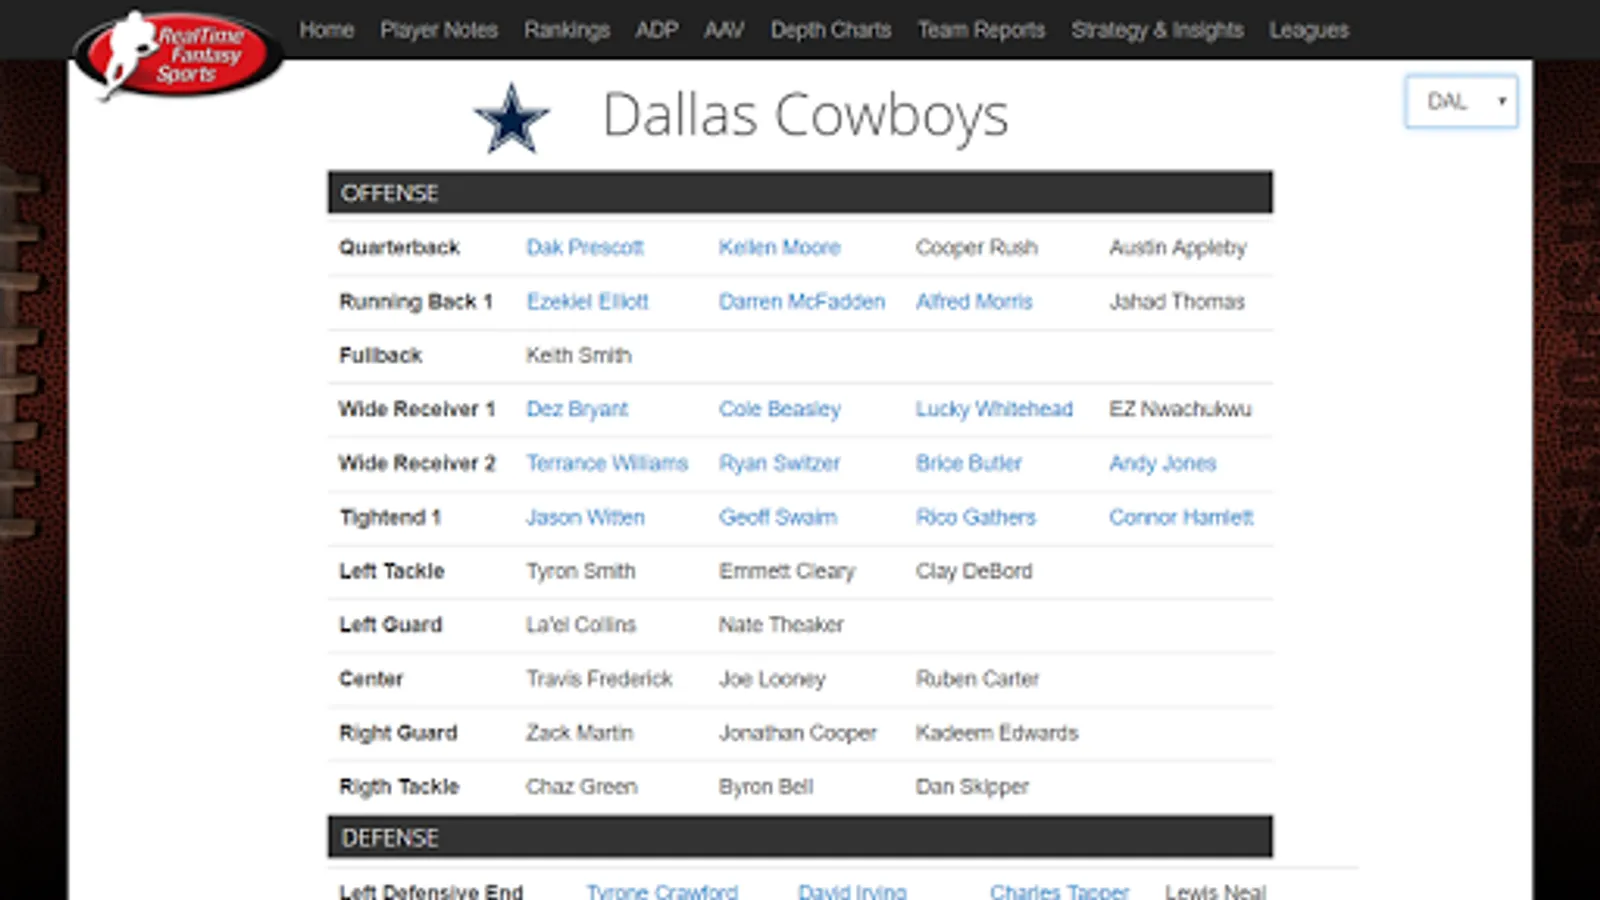Open Darren McFadden's player page

[x=802, y=301]
